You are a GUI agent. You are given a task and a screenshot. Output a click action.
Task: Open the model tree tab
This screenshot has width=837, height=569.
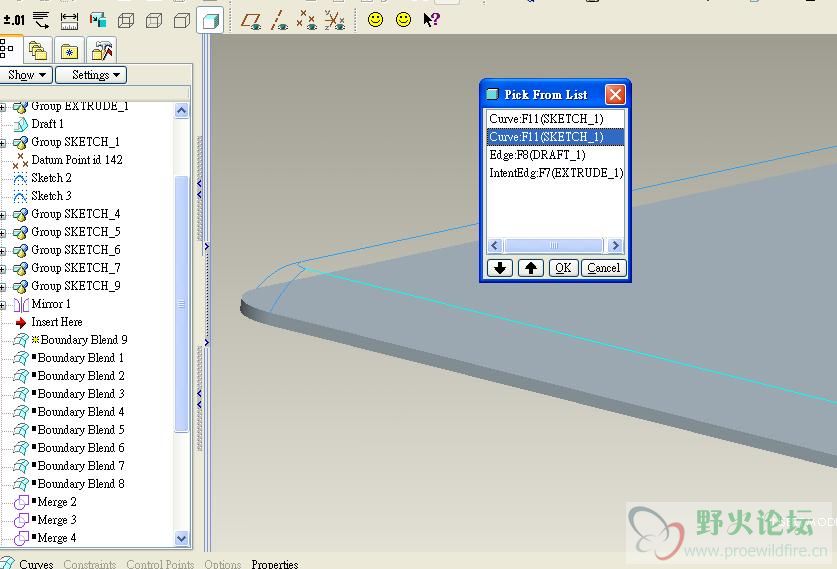pyautogui.click(x=8, y=49)
